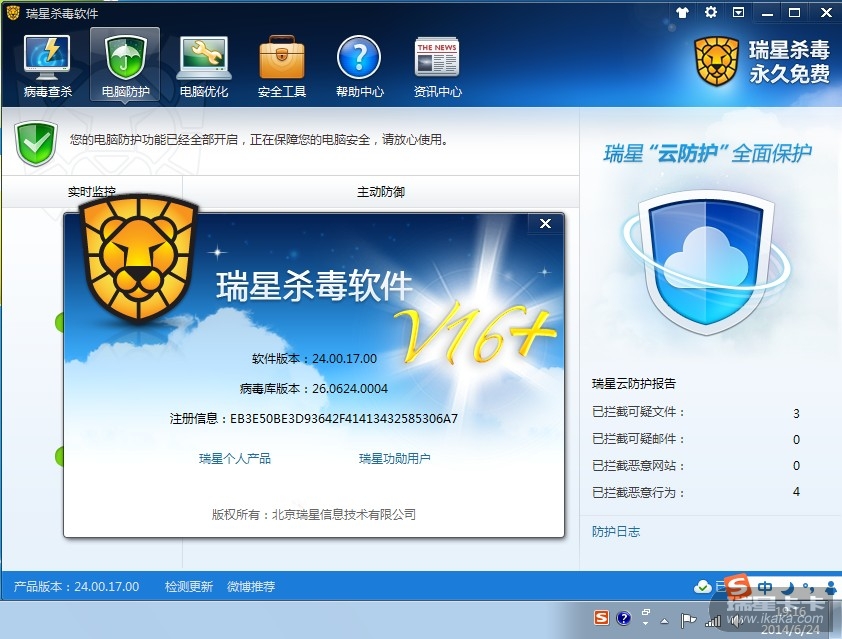Click the Sogou user avatar icon
The image size is (842, 639).
830,587
